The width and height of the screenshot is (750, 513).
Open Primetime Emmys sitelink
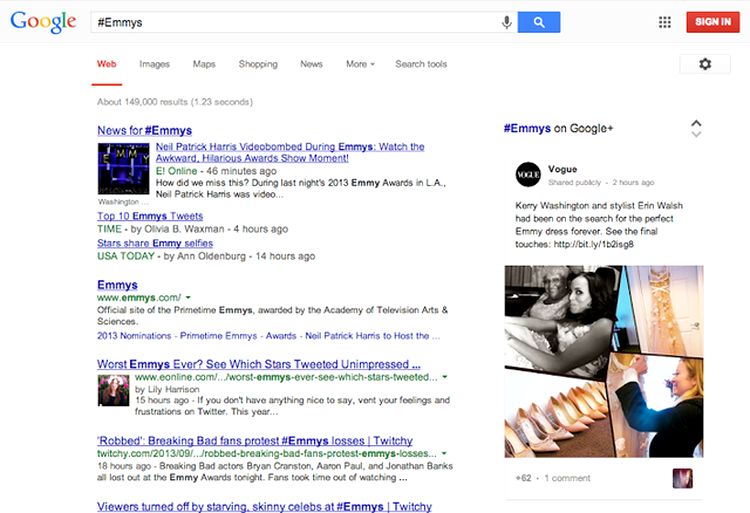218,336
